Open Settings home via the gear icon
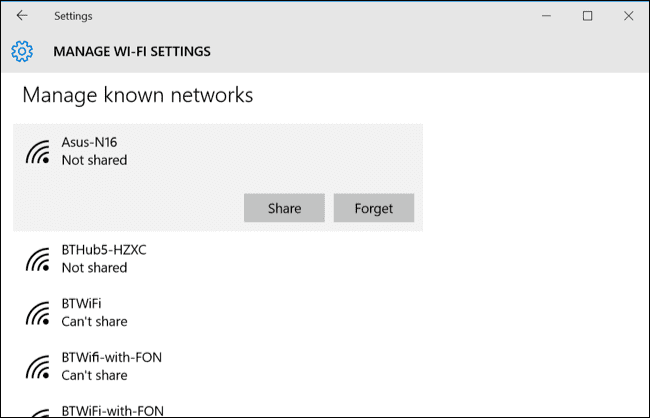650x418 pixels. (x=22, y=51)
